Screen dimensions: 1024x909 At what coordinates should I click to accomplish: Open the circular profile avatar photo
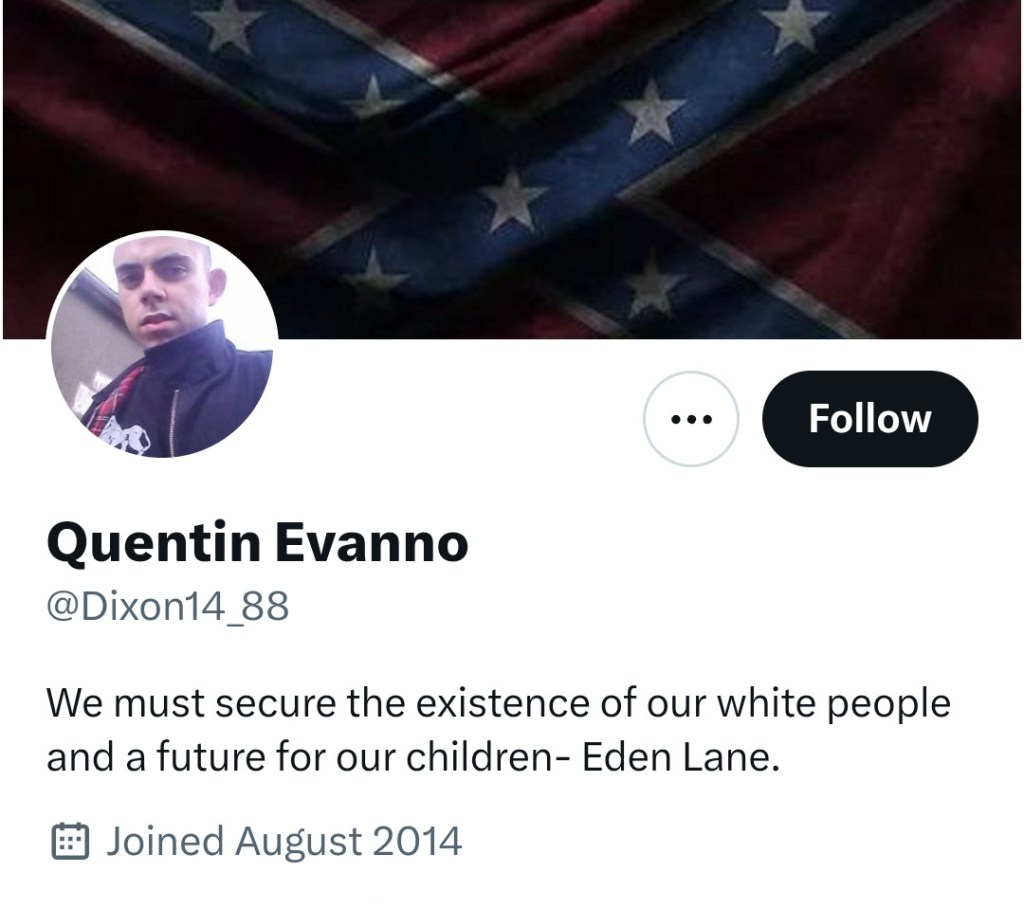(162, 345)
